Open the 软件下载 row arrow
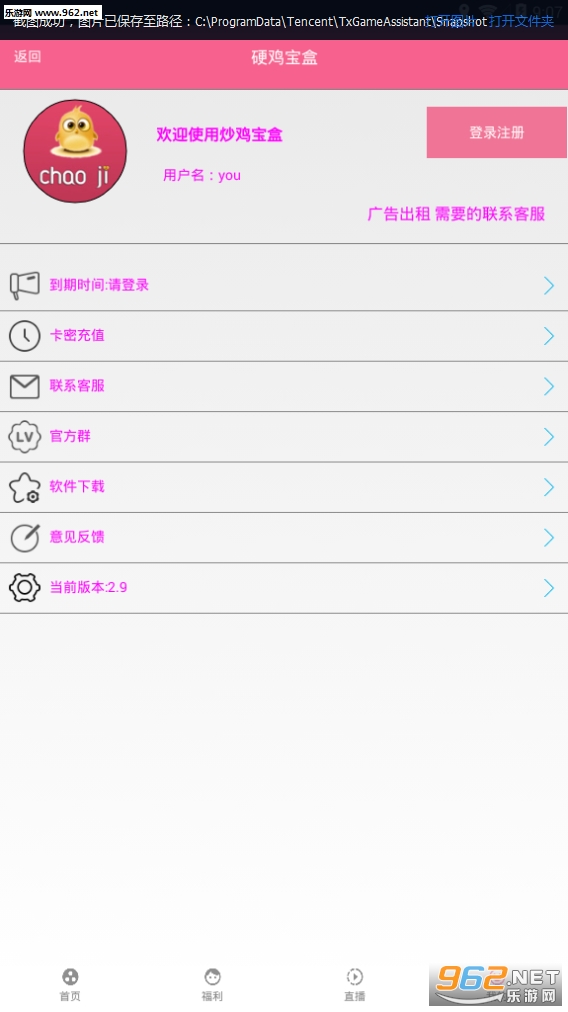Viewport: 568px width, 1012px height. [549, 487]
